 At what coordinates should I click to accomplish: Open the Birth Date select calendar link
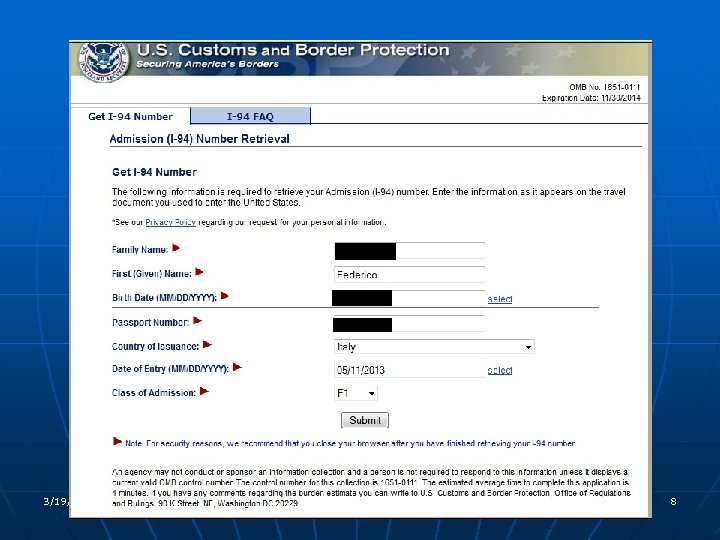[x=500, y=299]
